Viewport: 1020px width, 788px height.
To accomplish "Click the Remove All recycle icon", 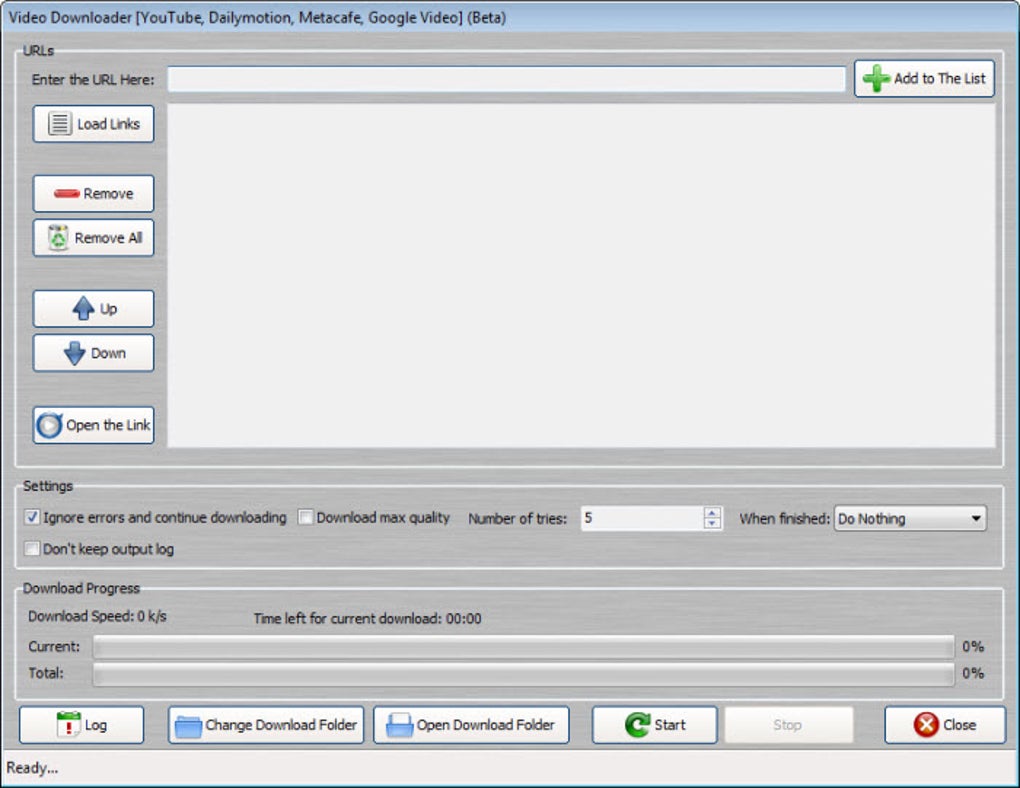I will click(x=60, y=238).
